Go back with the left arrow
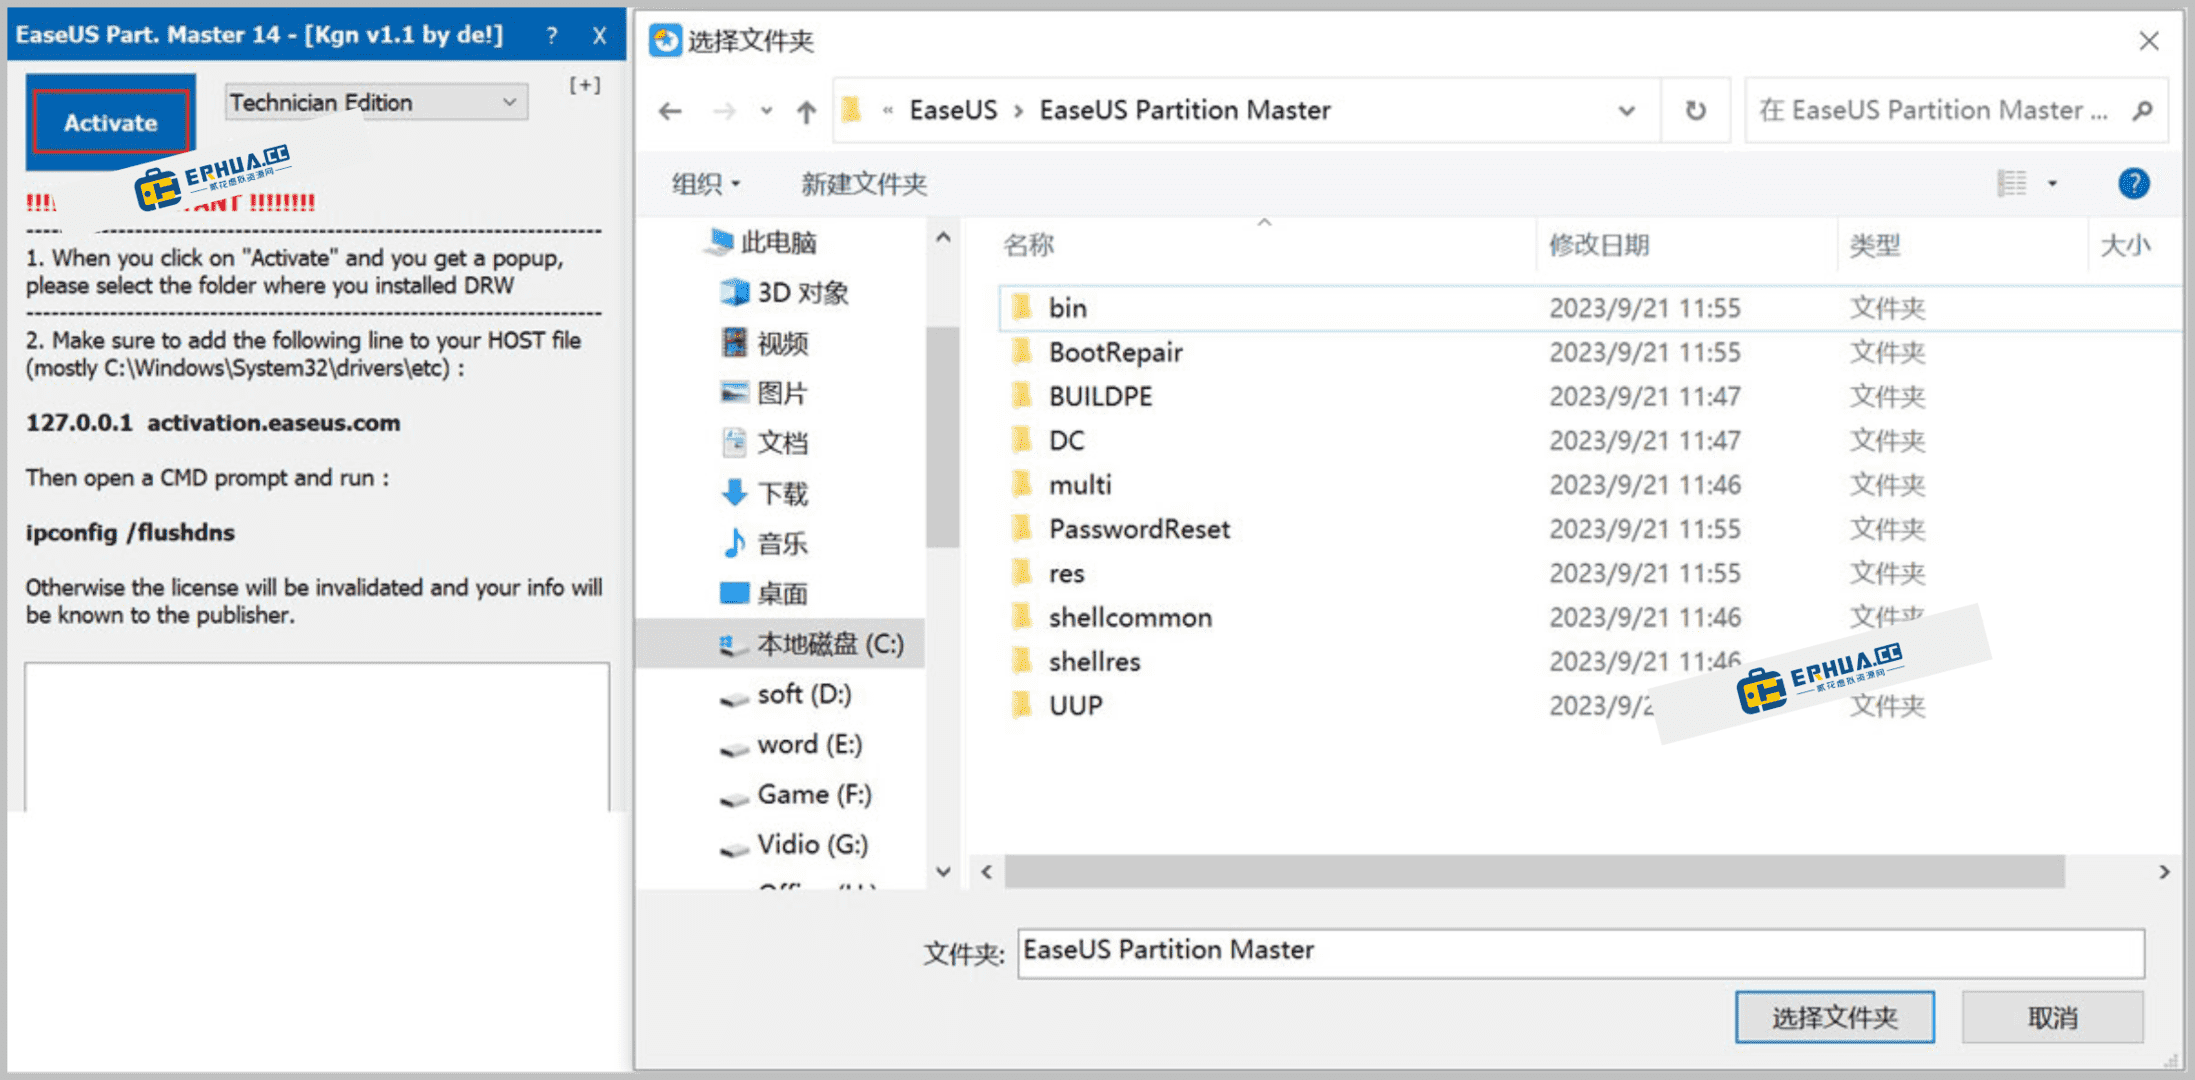 (x=670, y=111)
